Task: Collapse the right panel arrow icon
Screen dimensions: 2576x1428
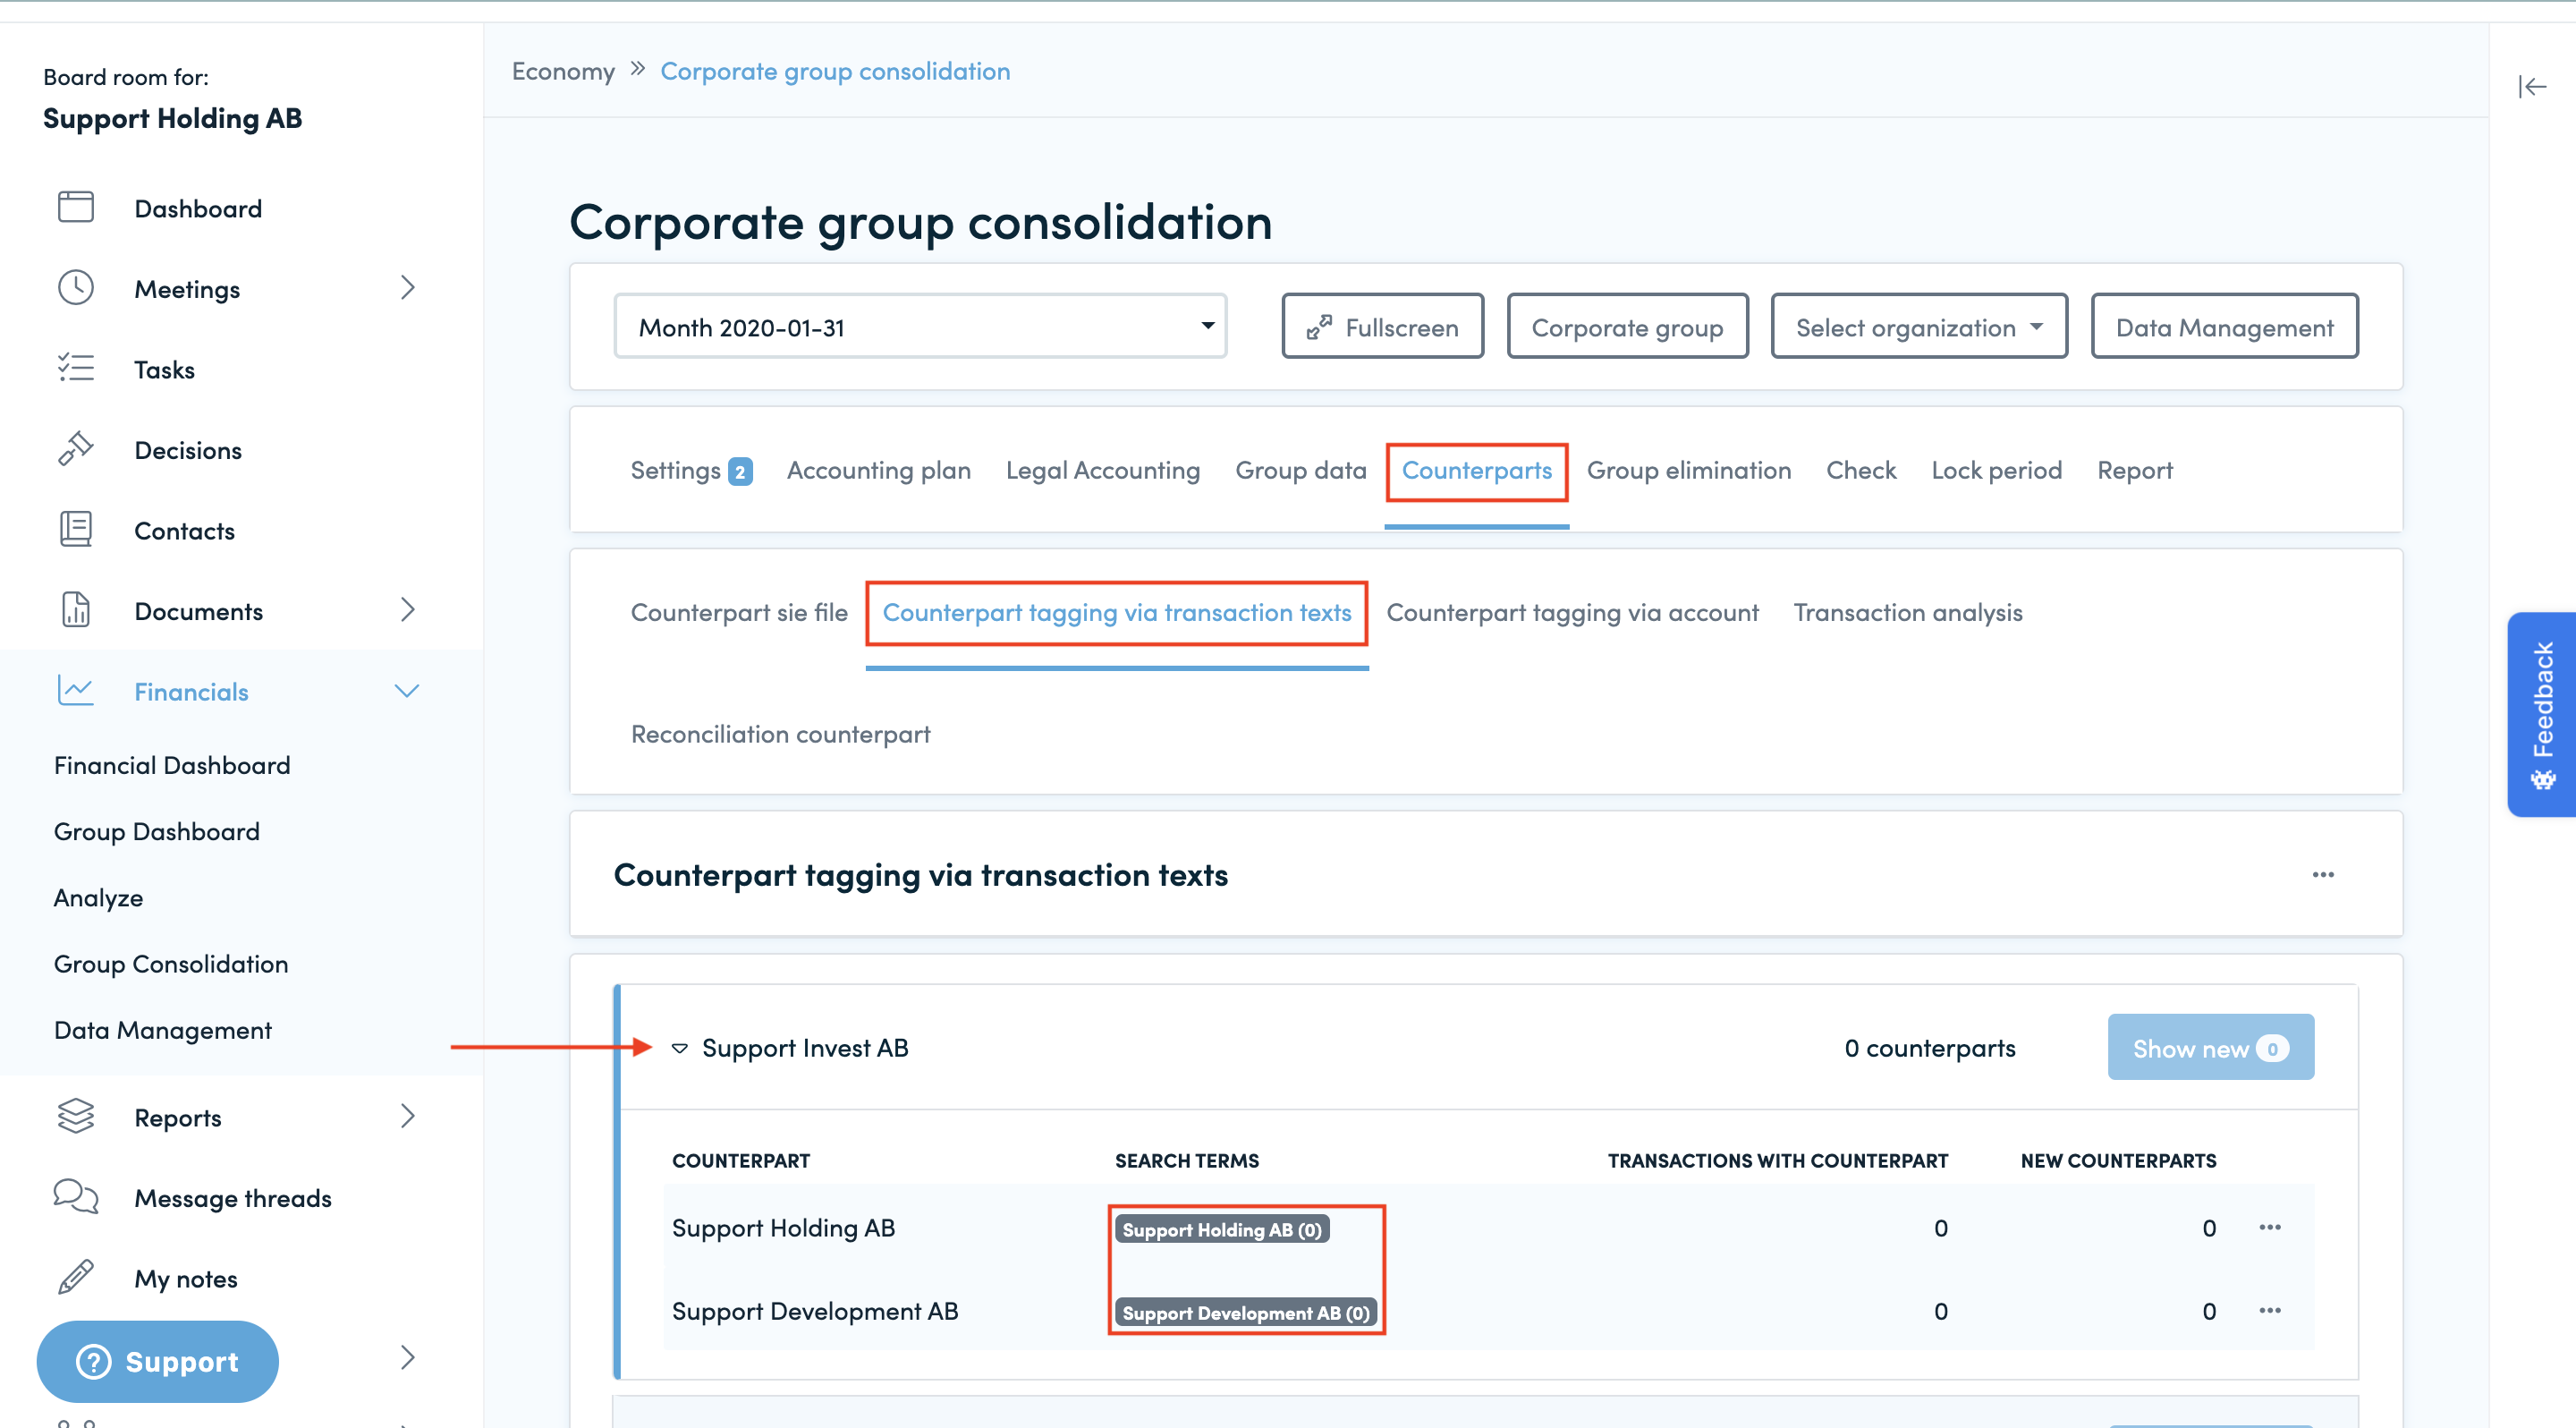Action: 2532,87
